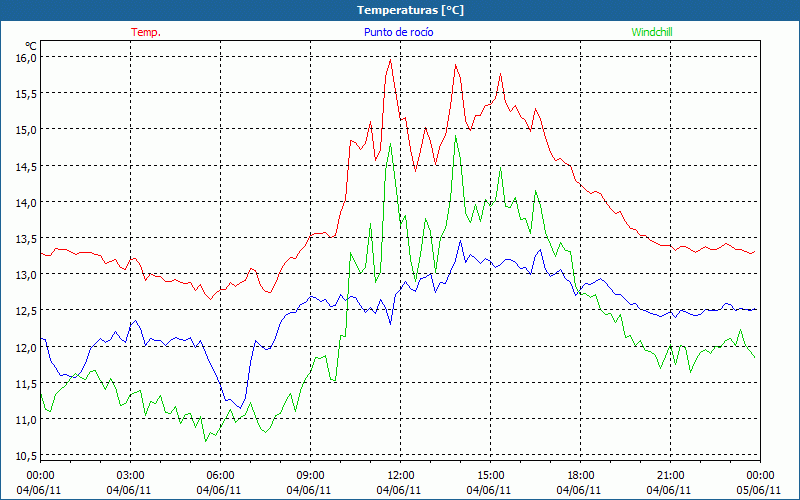The width and height of the screenshot is (800, 500).
Task: Select the blue 'Punto de rocío' legend label
Action: [398, 32]
